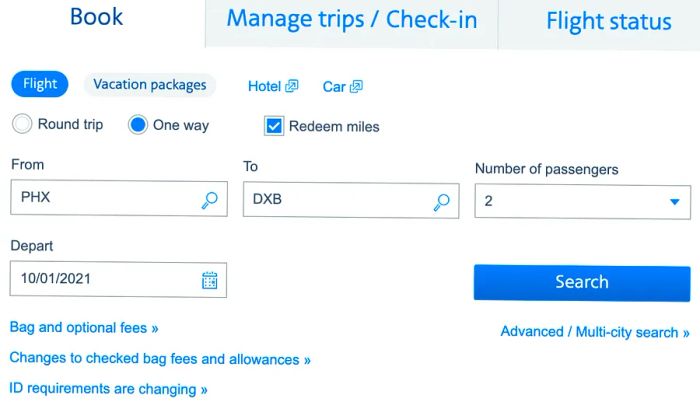Select the Round trip radio button
700x402 pixels.
point(22,124)
